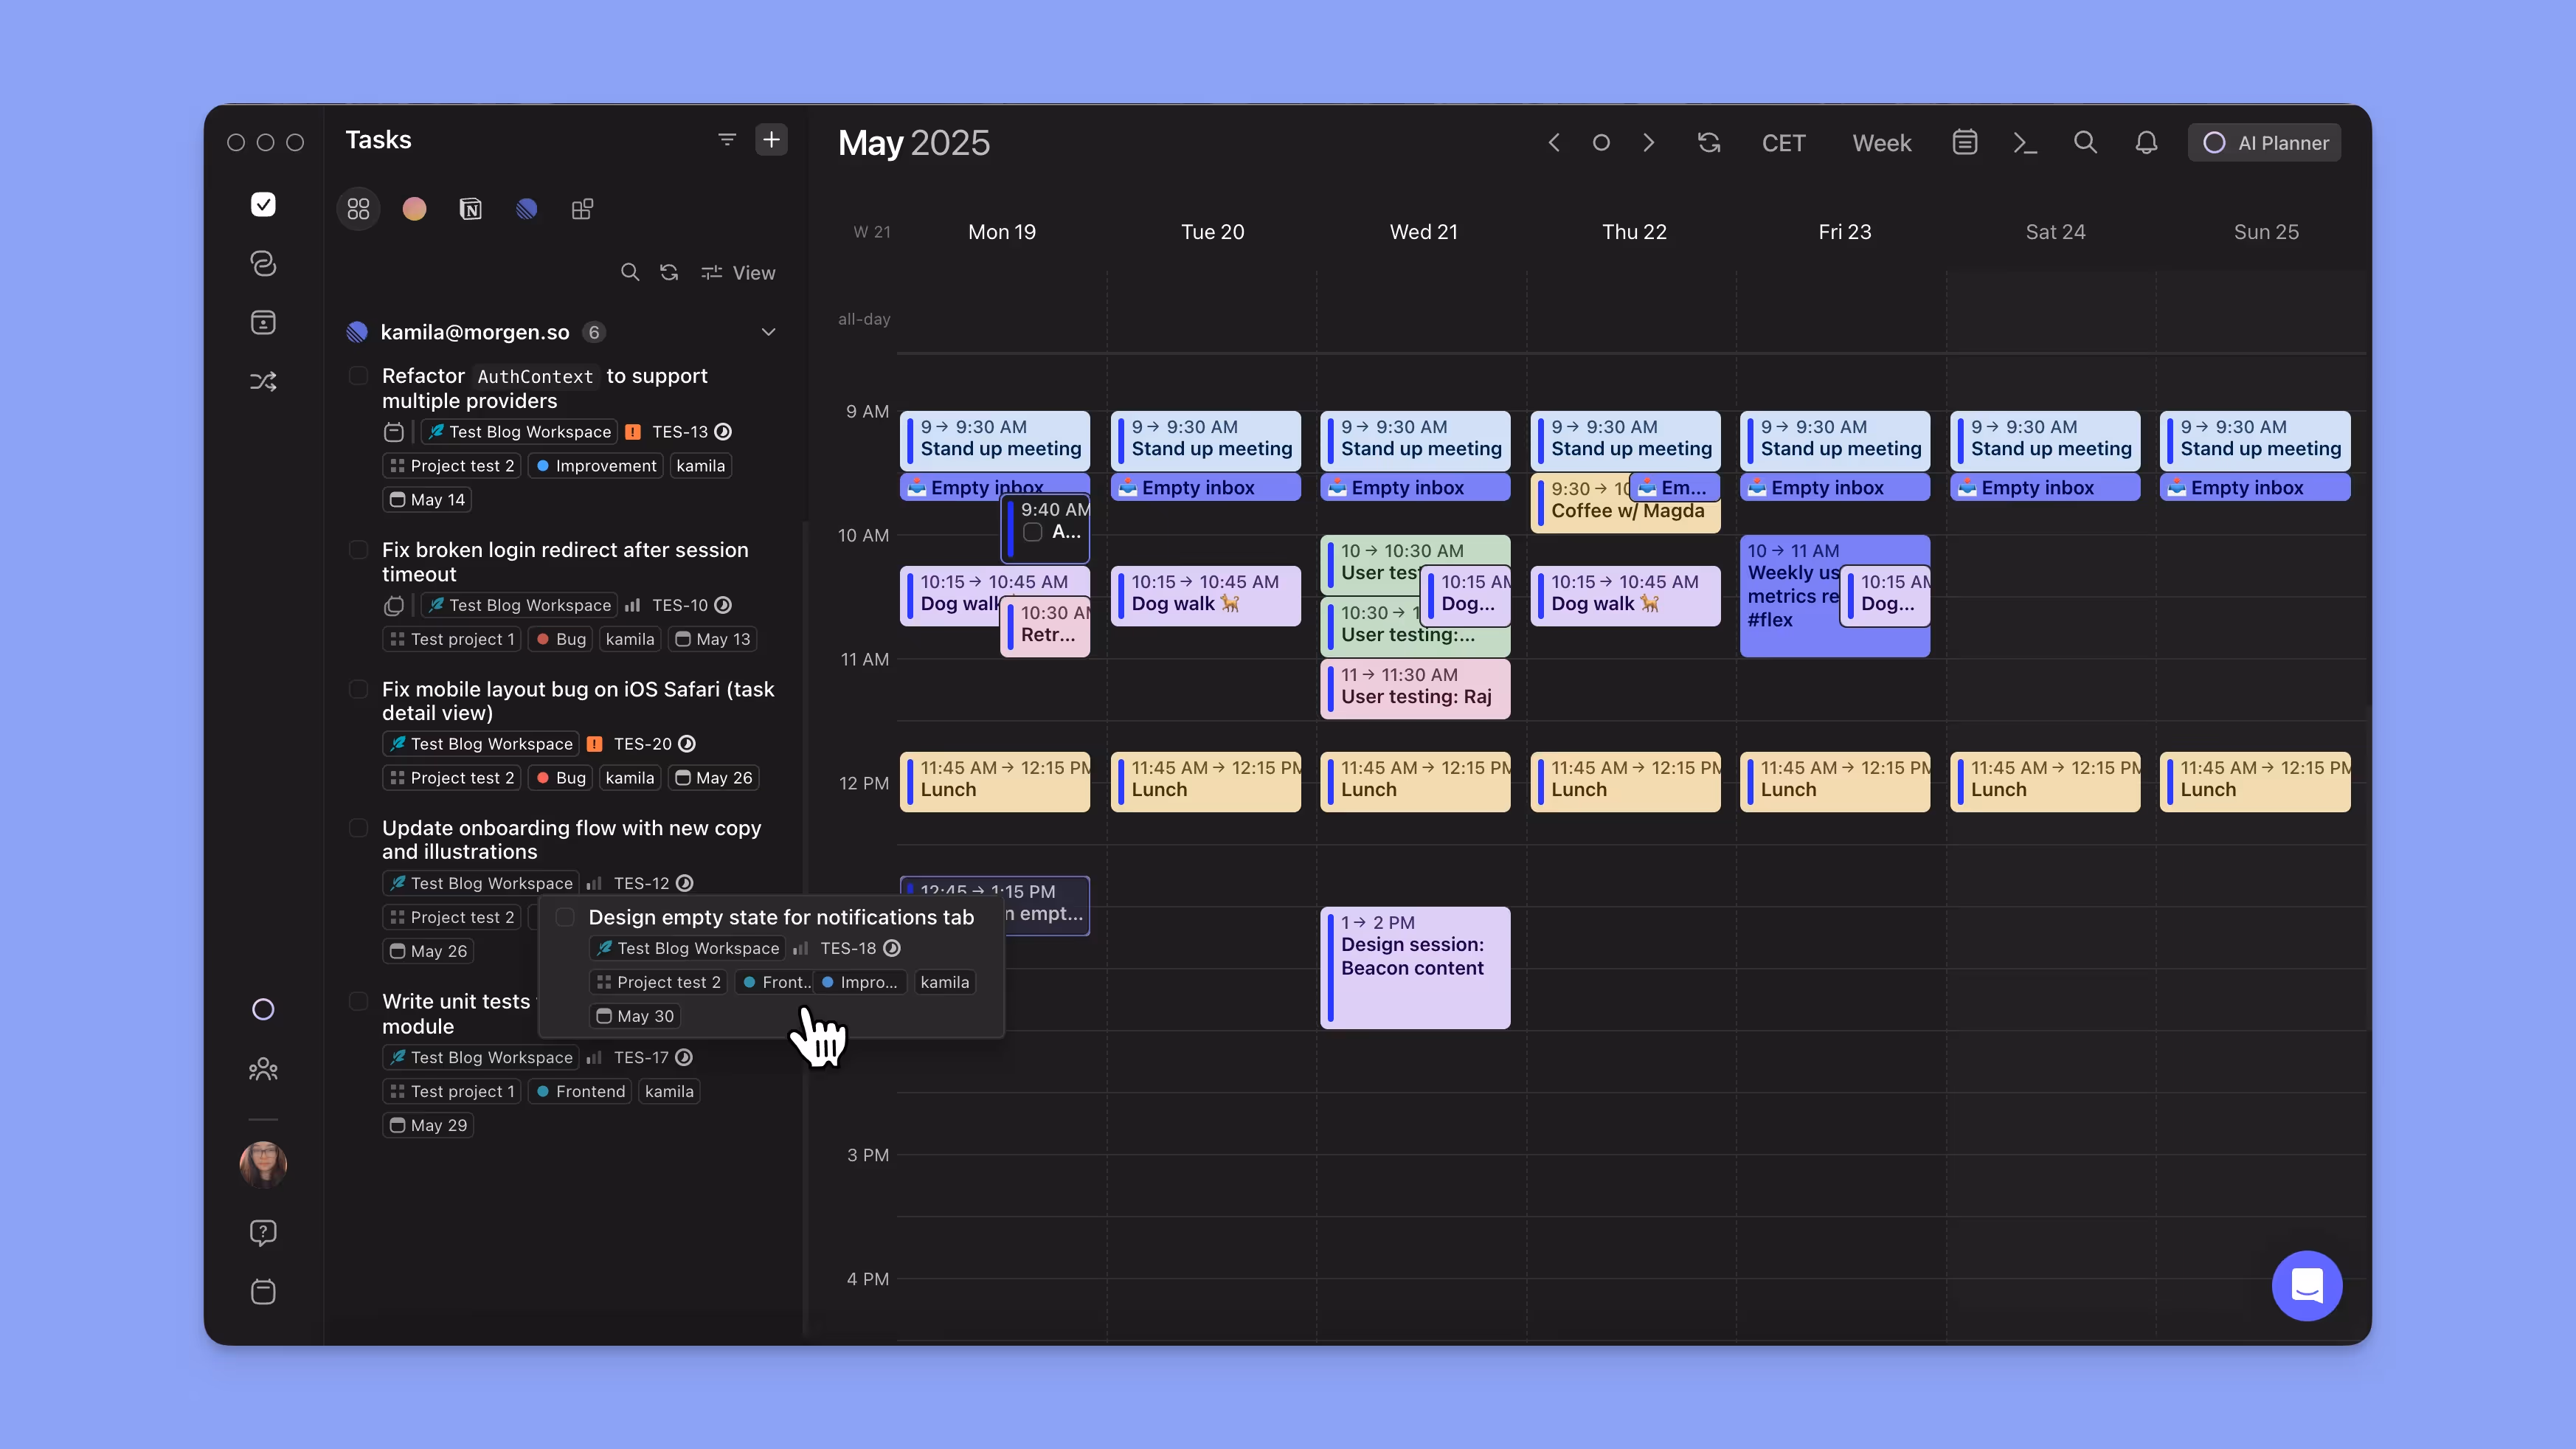The width and height of the screenshot is (2576, 1449).
Task: Open help via the question mark icon
Action: pos(263,1231)
